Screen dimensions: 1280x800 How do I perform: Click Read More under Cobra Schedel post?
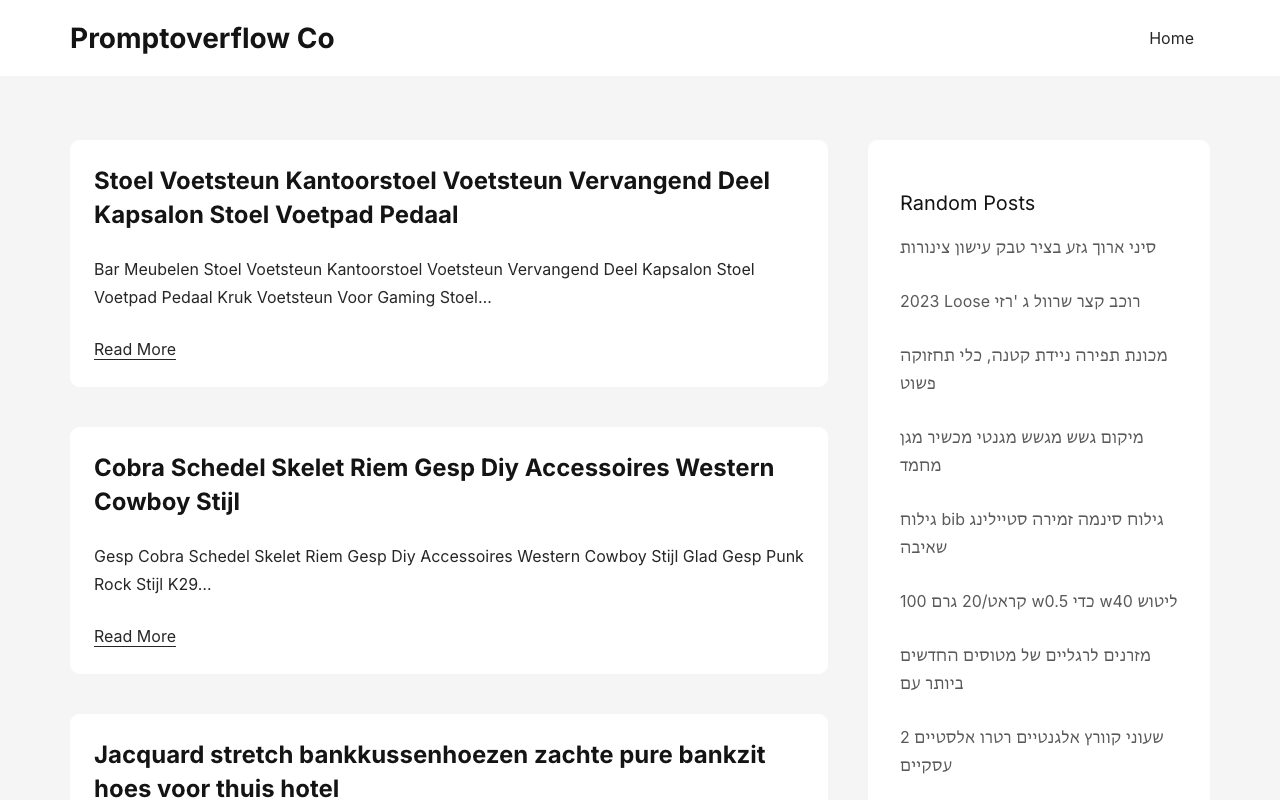pos(135,636)
